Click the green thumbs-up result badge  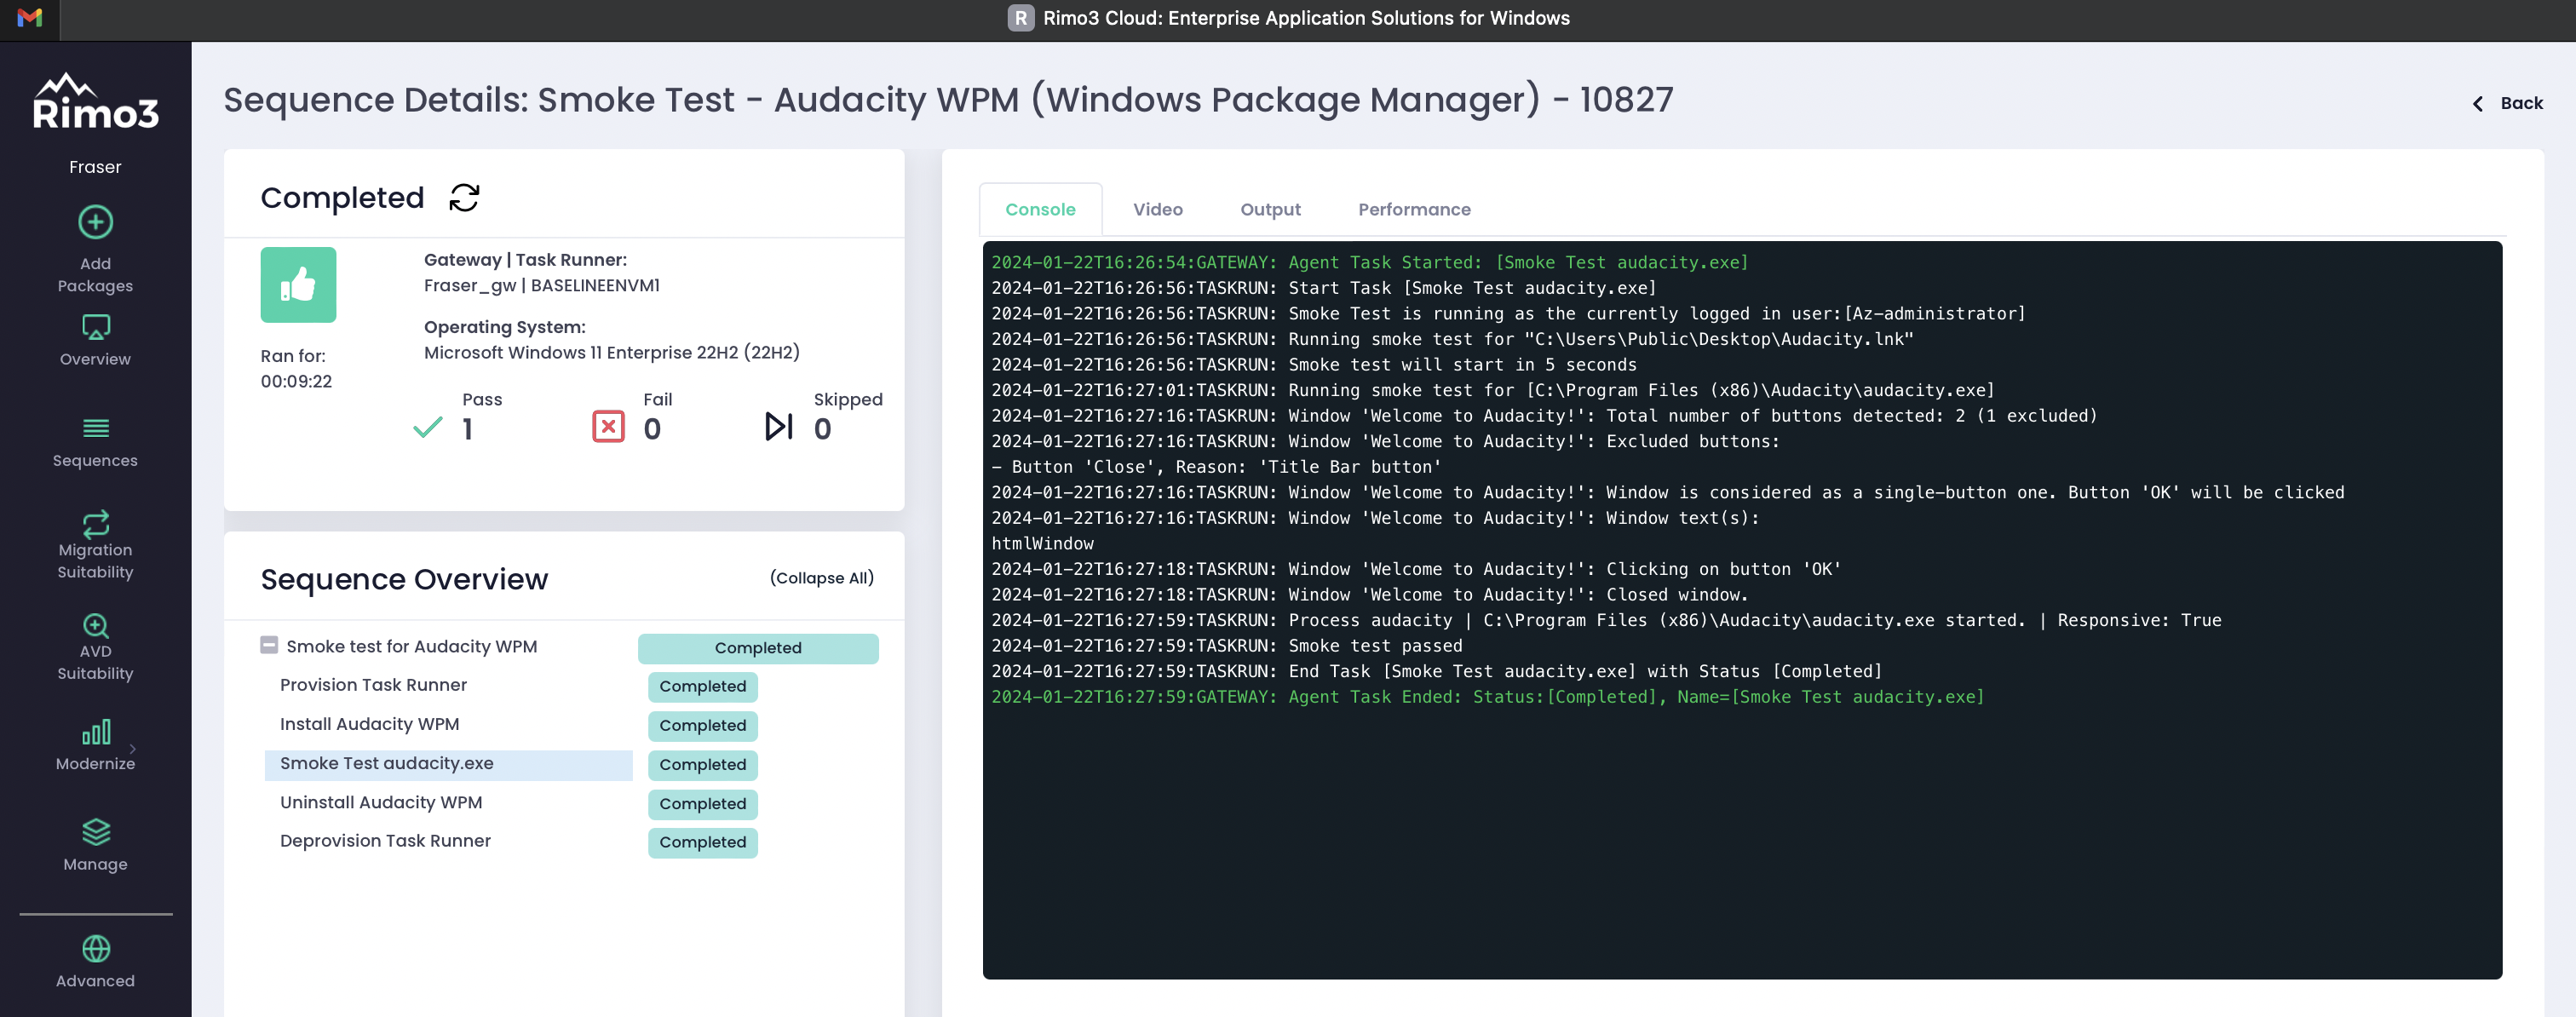coord(298,285)
